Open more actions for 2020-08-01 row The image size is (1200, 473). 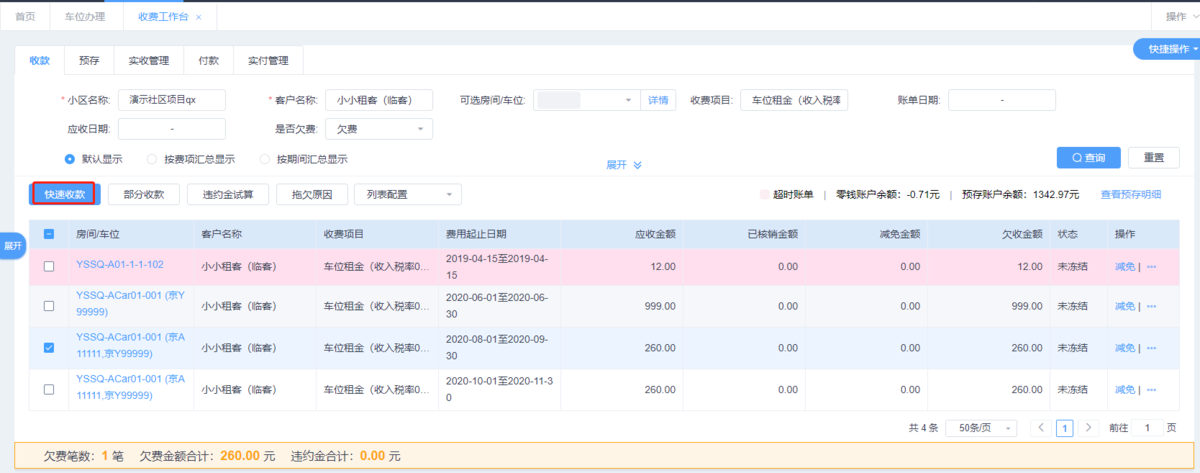coord(1151,348)
